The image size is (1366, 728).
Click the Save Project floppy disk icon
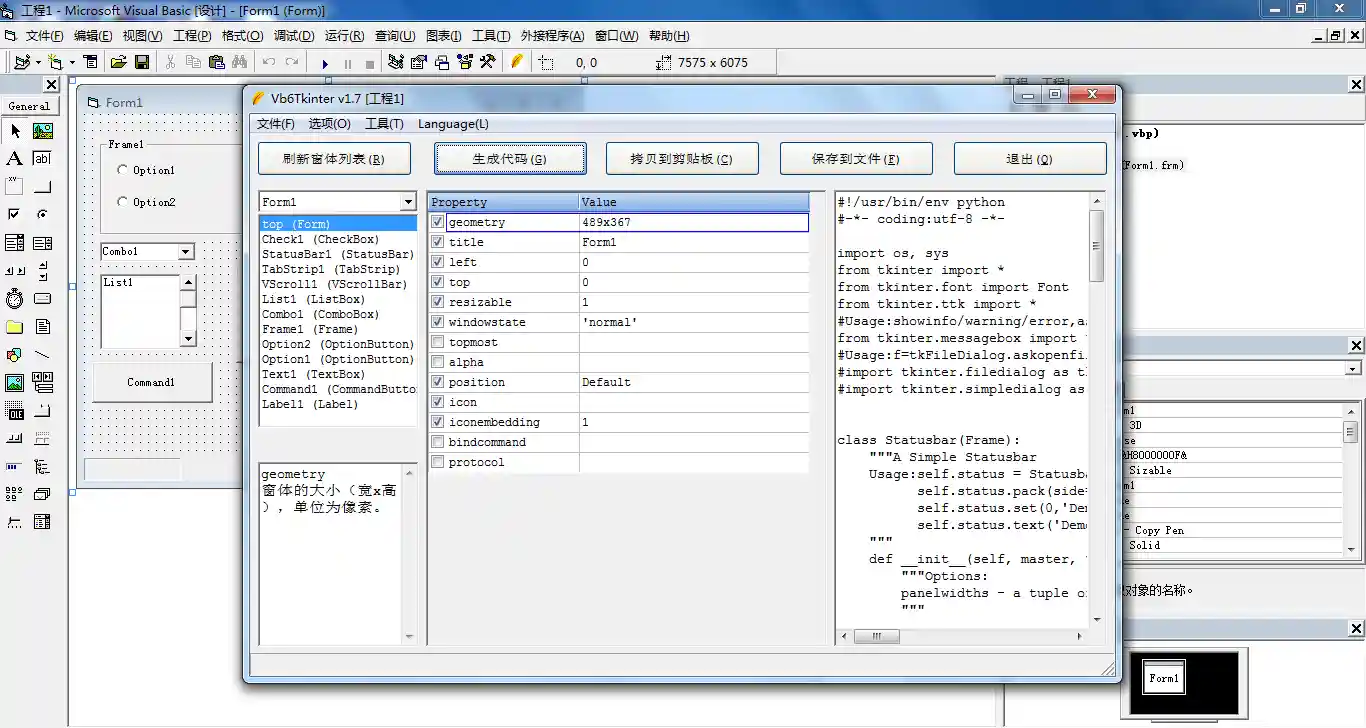coord(143,61)
